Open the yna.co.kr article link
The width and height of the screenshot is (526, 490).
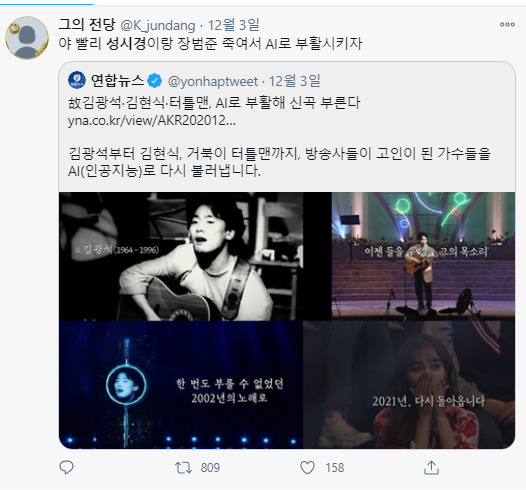152,120
